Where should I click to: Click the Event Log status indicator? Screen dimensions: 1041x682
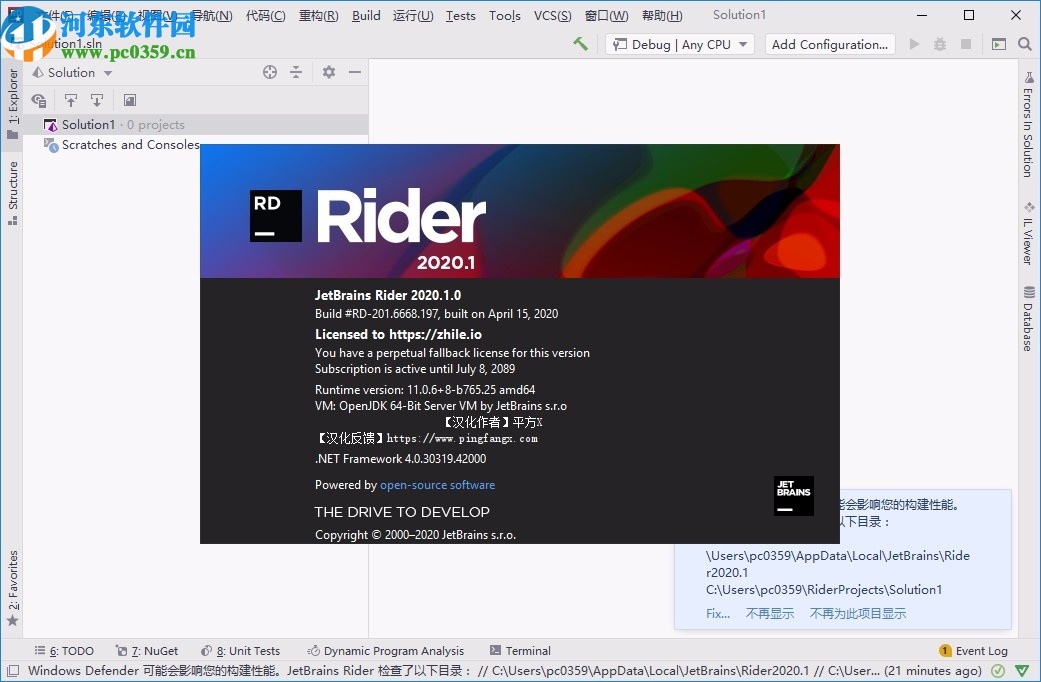click(973, 650)
